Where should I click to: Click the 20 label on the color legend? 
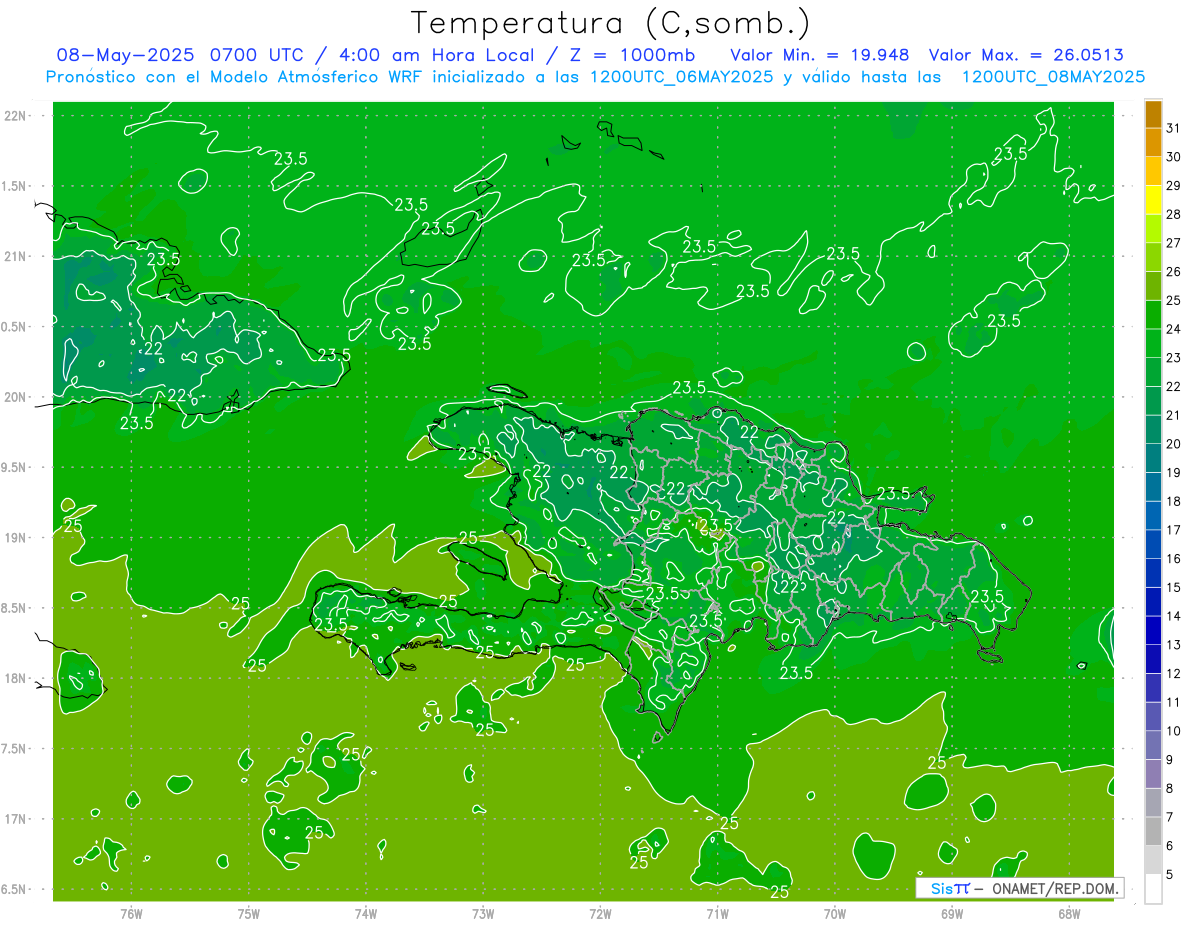1174,444
